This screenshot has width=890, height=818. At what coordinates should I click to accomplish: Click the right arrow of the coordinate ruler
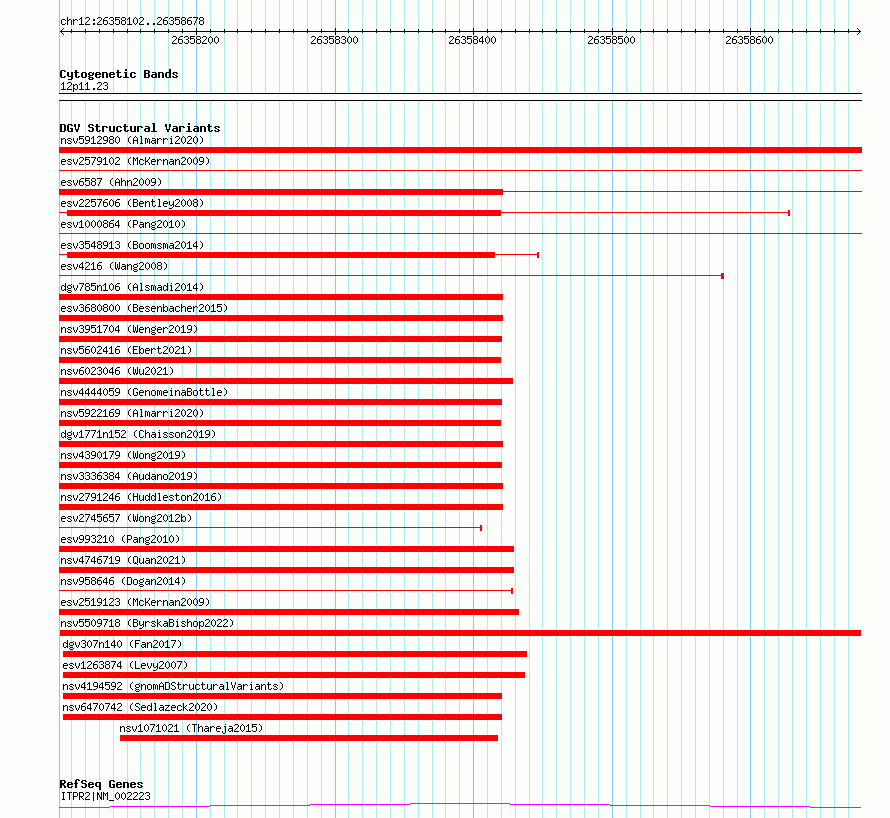pyautogui.click(x=859, y=31)
